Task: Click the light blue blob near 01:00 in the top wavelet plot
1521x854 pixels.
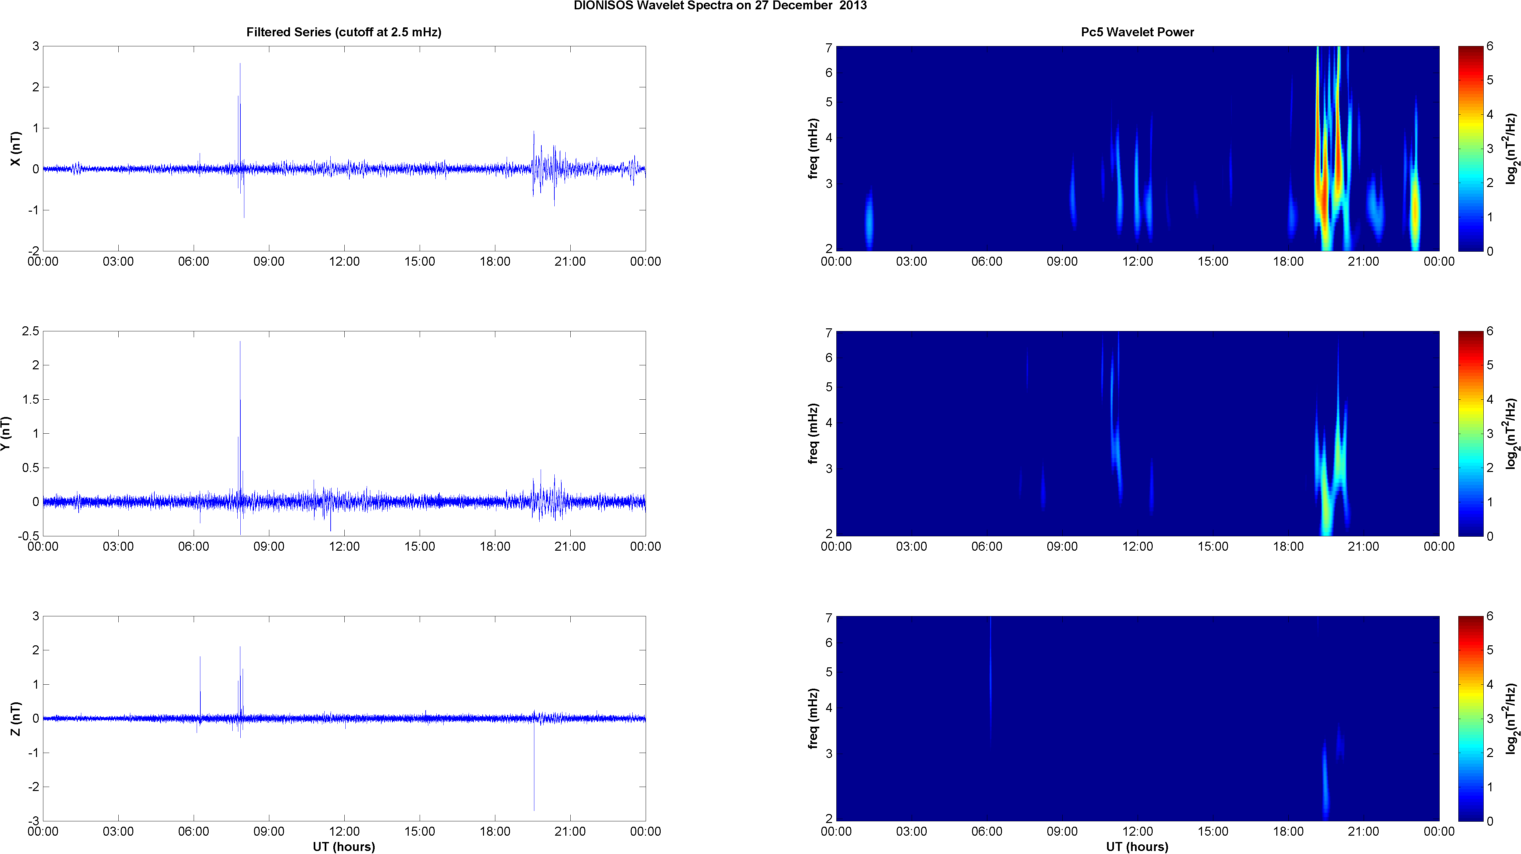Action: click(869, 221)
